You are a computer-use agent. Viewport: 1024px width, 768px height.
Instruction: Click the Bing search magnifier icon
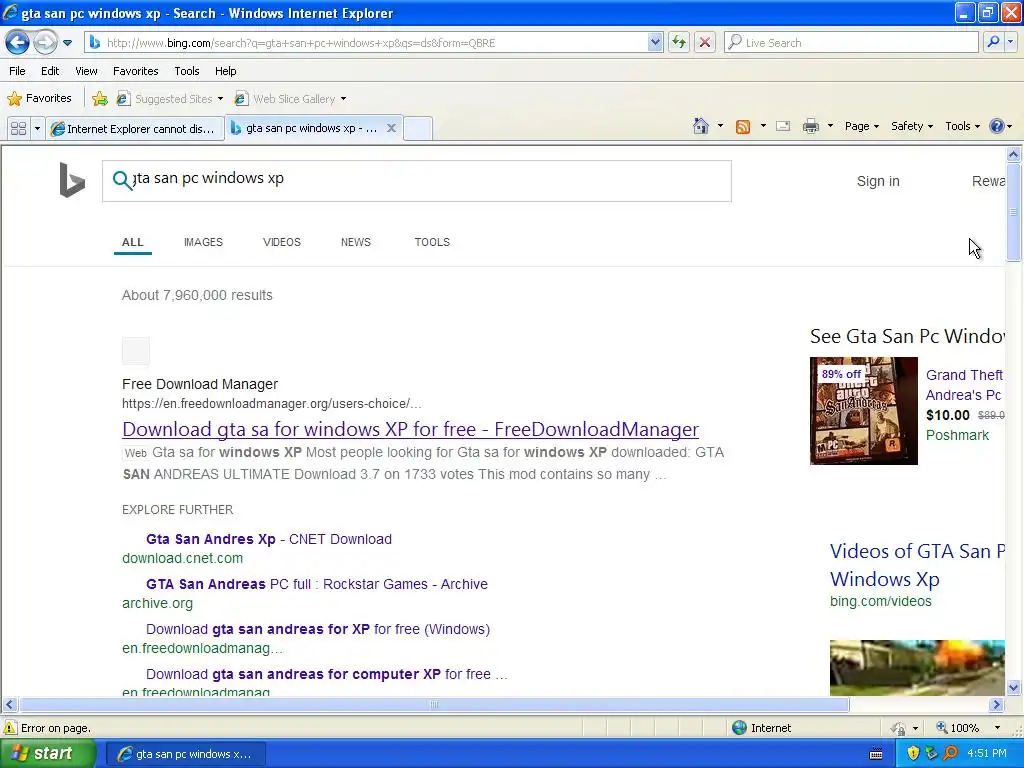122,180
